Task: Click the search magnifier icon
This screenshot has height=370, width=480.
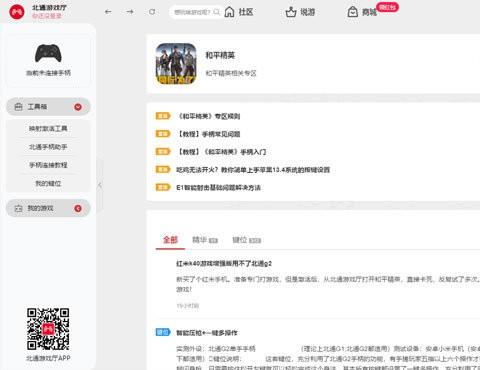Action: [x=217, y=12]
